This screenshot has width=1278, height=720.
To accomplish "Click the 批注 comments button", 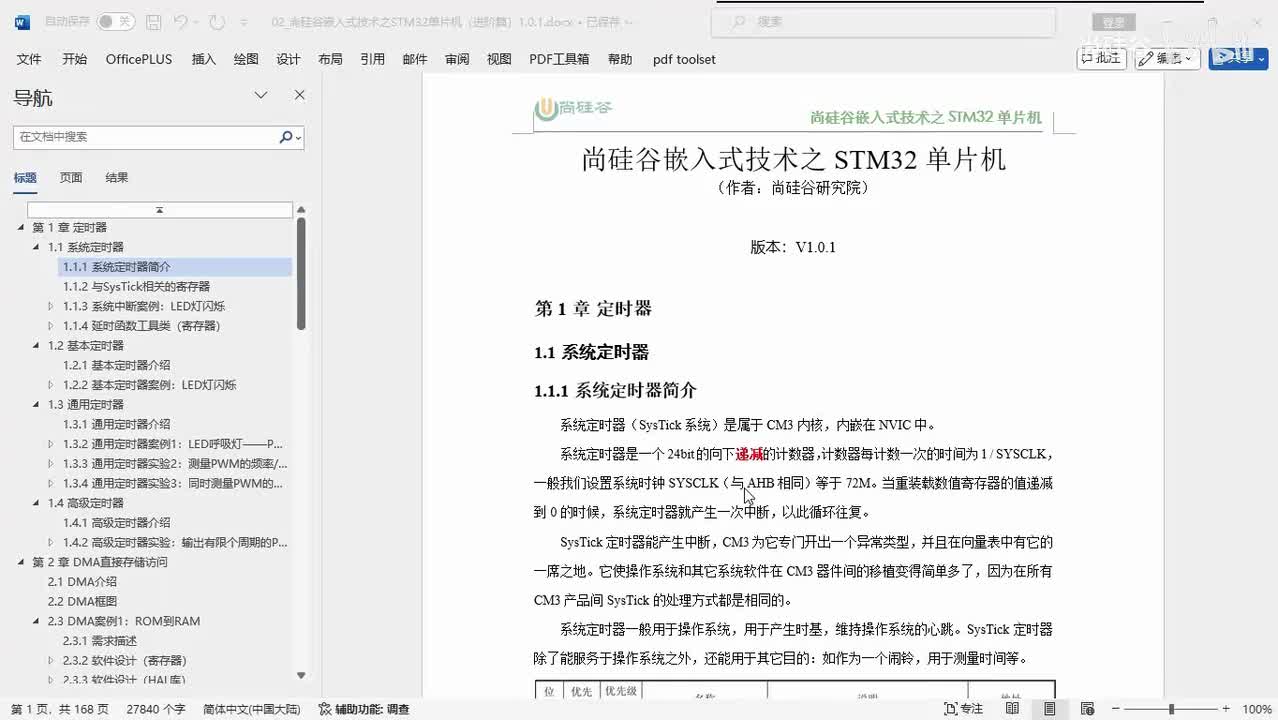I will click(x=1101, y=58).
